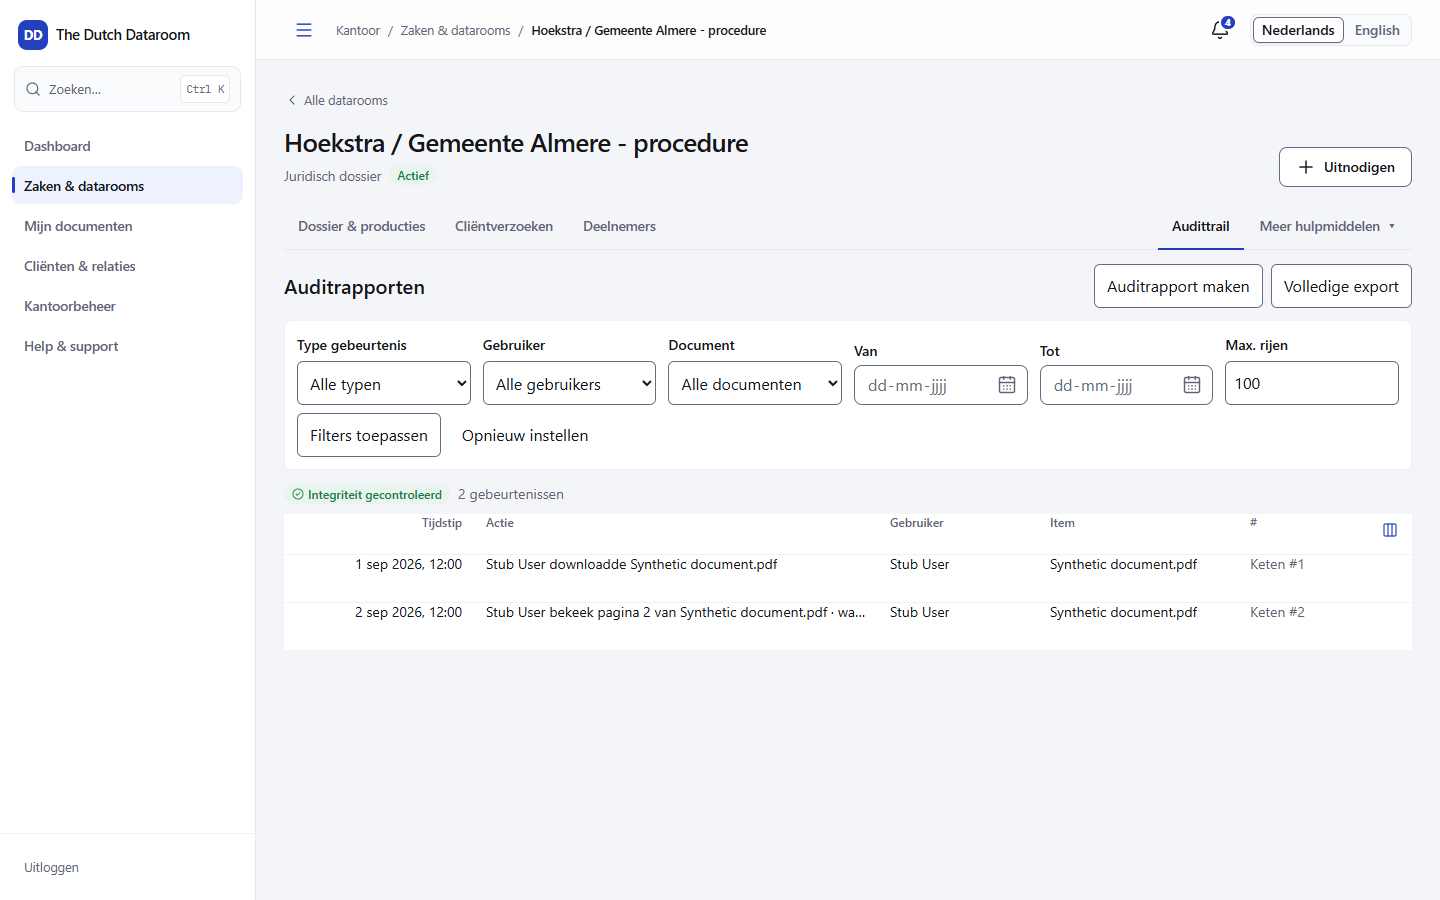The image size is (1440, 900).
Task: Open the Type gebeurtenis dropdown
Action: click(x=384, y=383)
